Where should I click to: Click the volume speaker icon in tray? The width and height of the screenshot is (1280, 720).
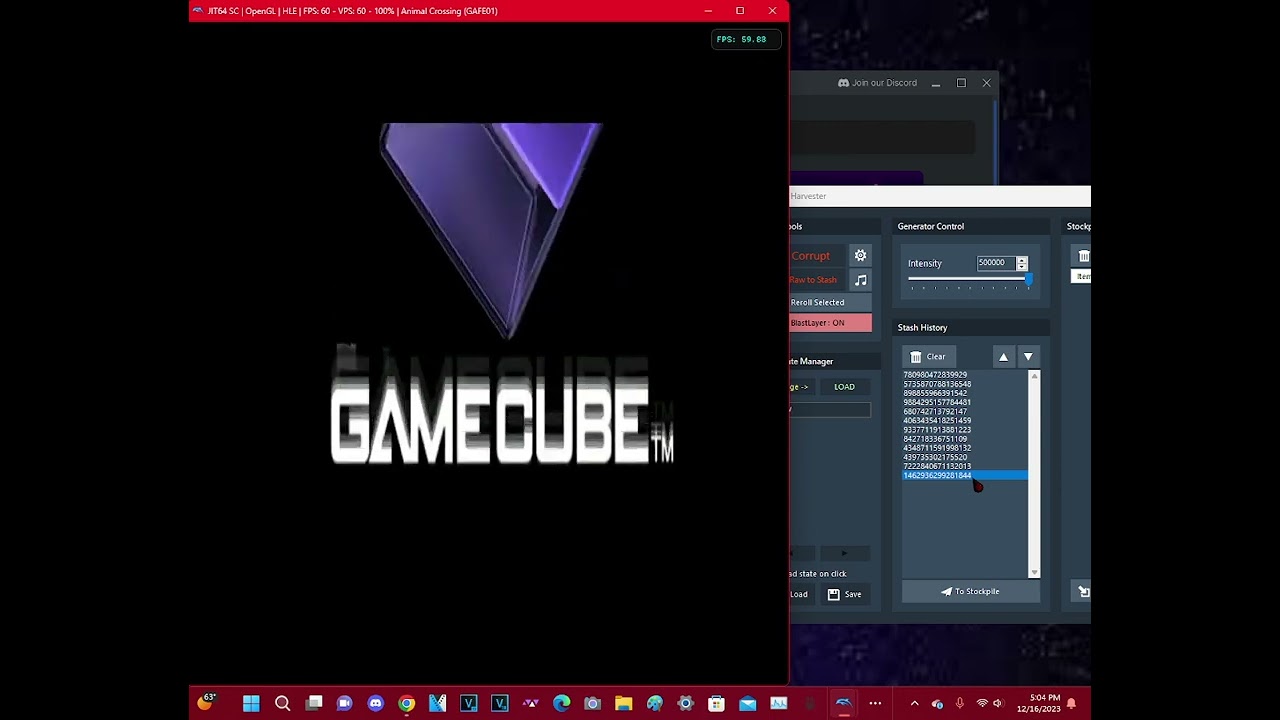tap(998, 704)
